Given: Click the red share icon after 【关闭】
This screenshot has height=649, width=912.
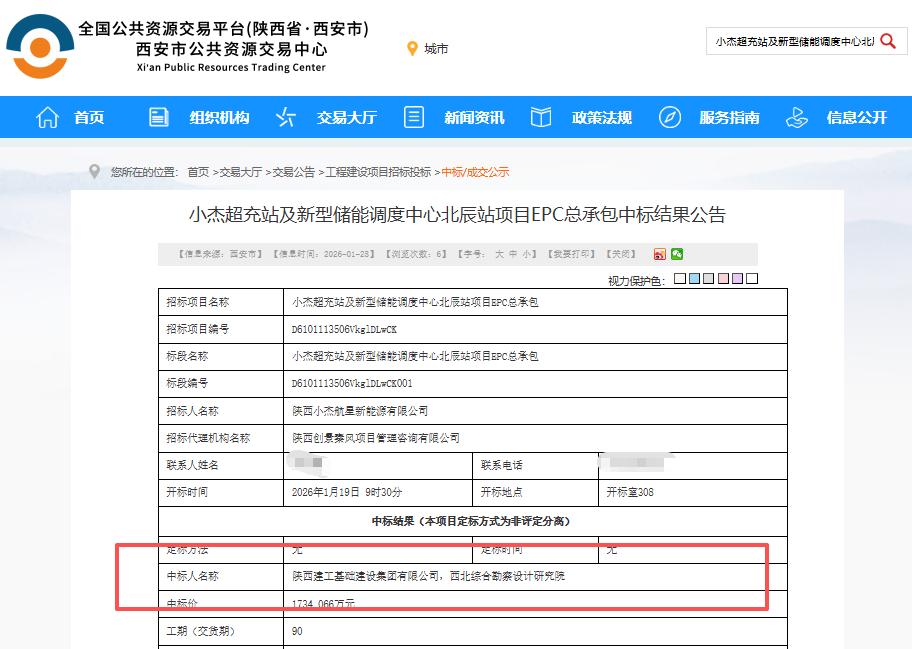Looking at the screenshot, I should (x=660, y=255).
